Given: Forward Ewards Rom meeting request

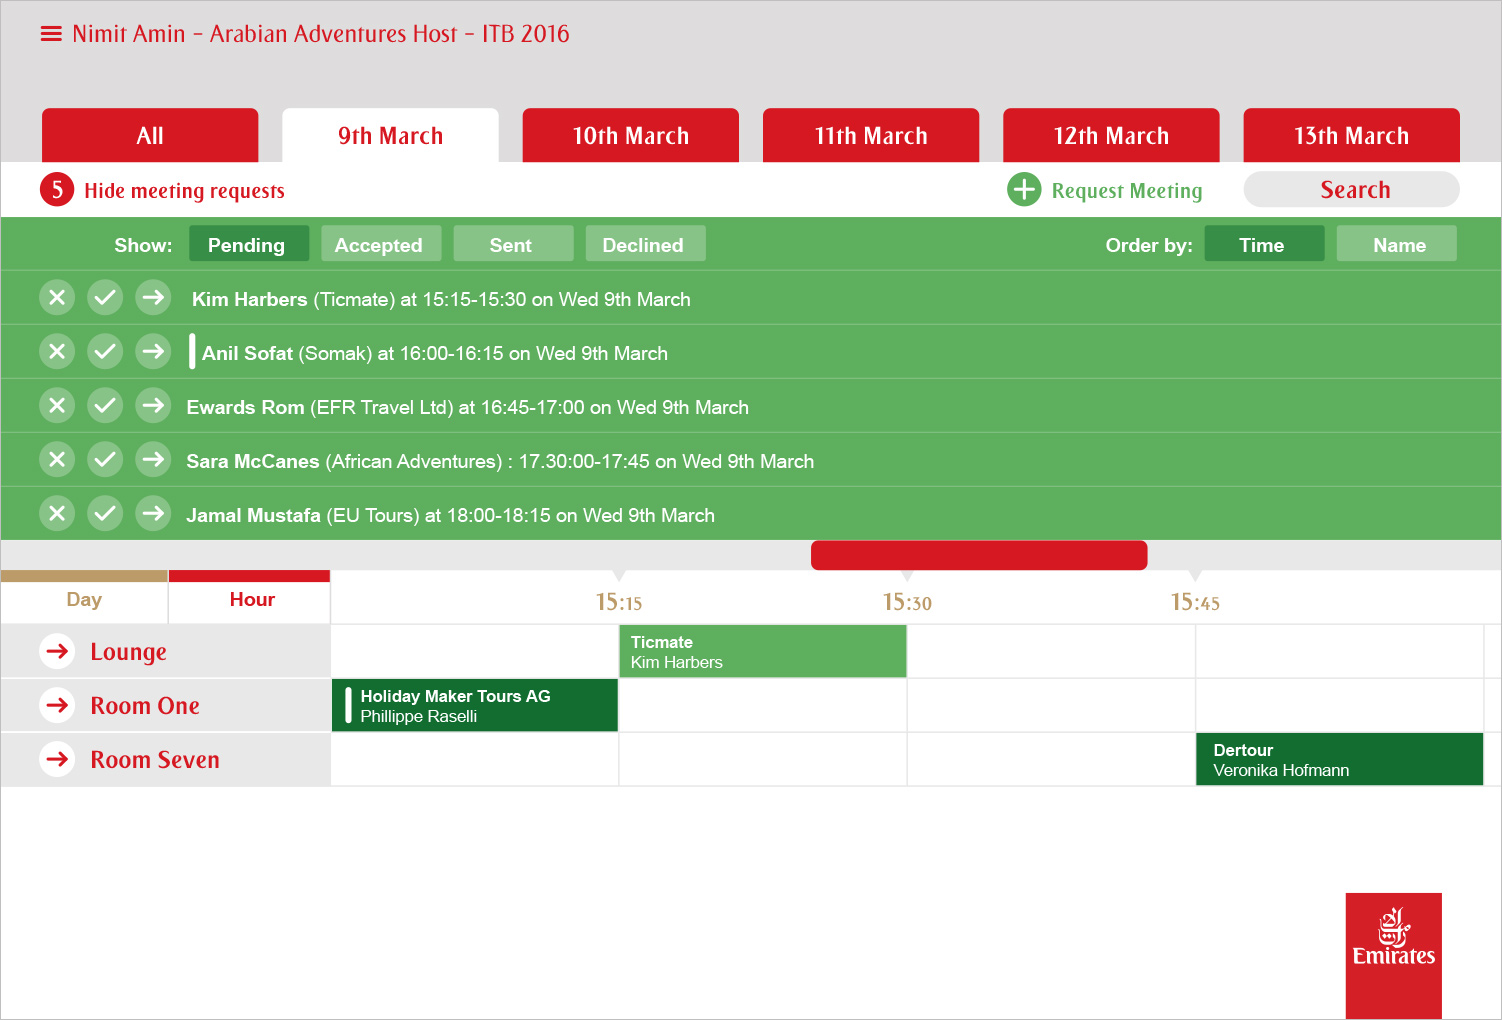Looking at the screenshot, I should click(x=153, y=406).
